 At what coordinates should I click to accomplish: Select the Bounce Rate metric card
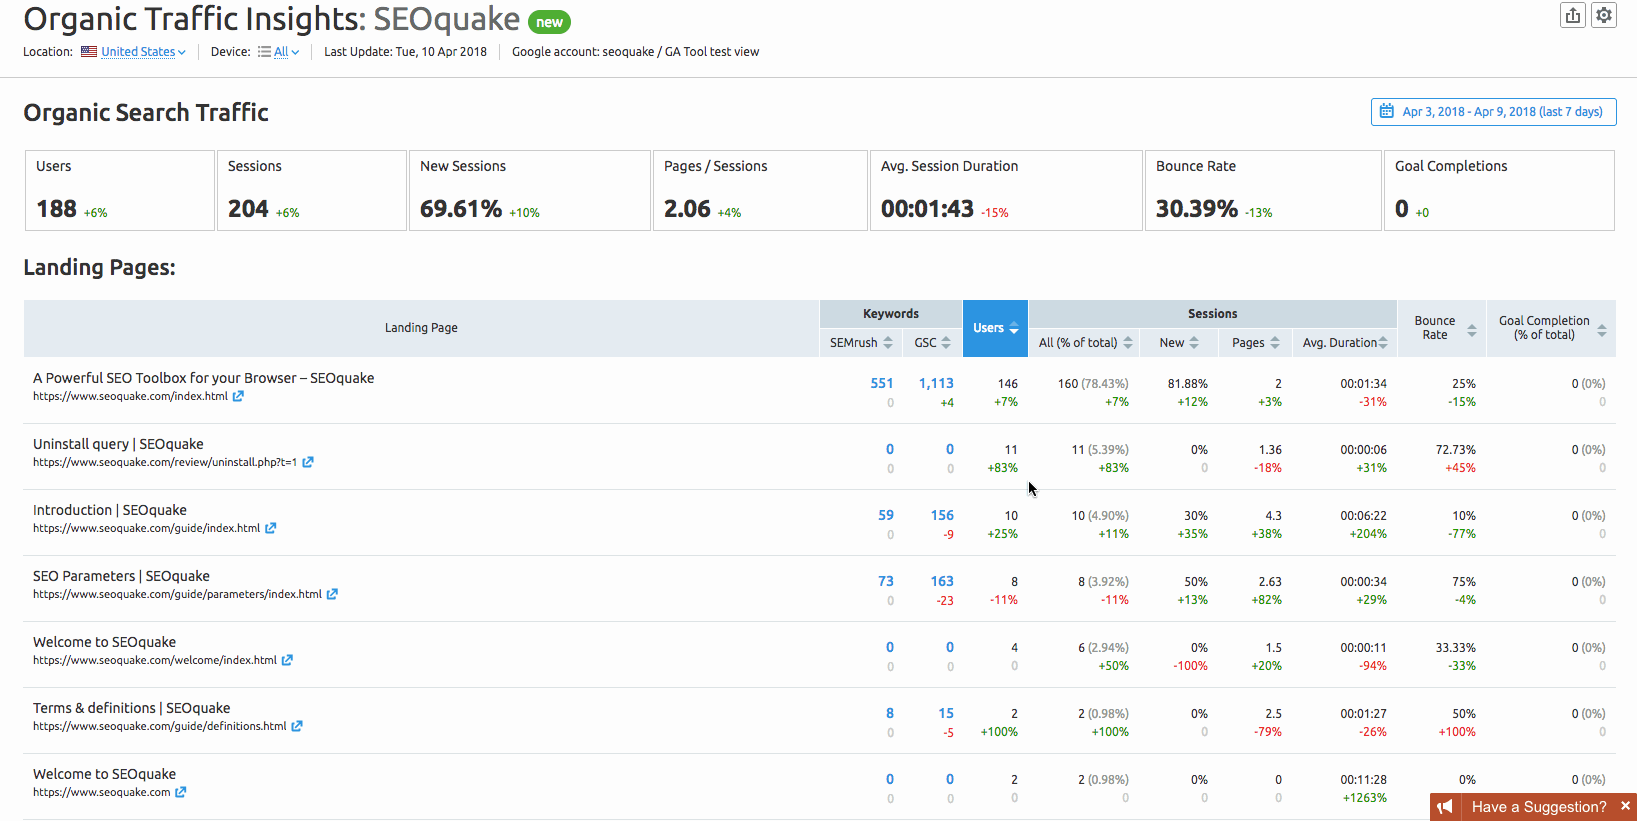1263,190
